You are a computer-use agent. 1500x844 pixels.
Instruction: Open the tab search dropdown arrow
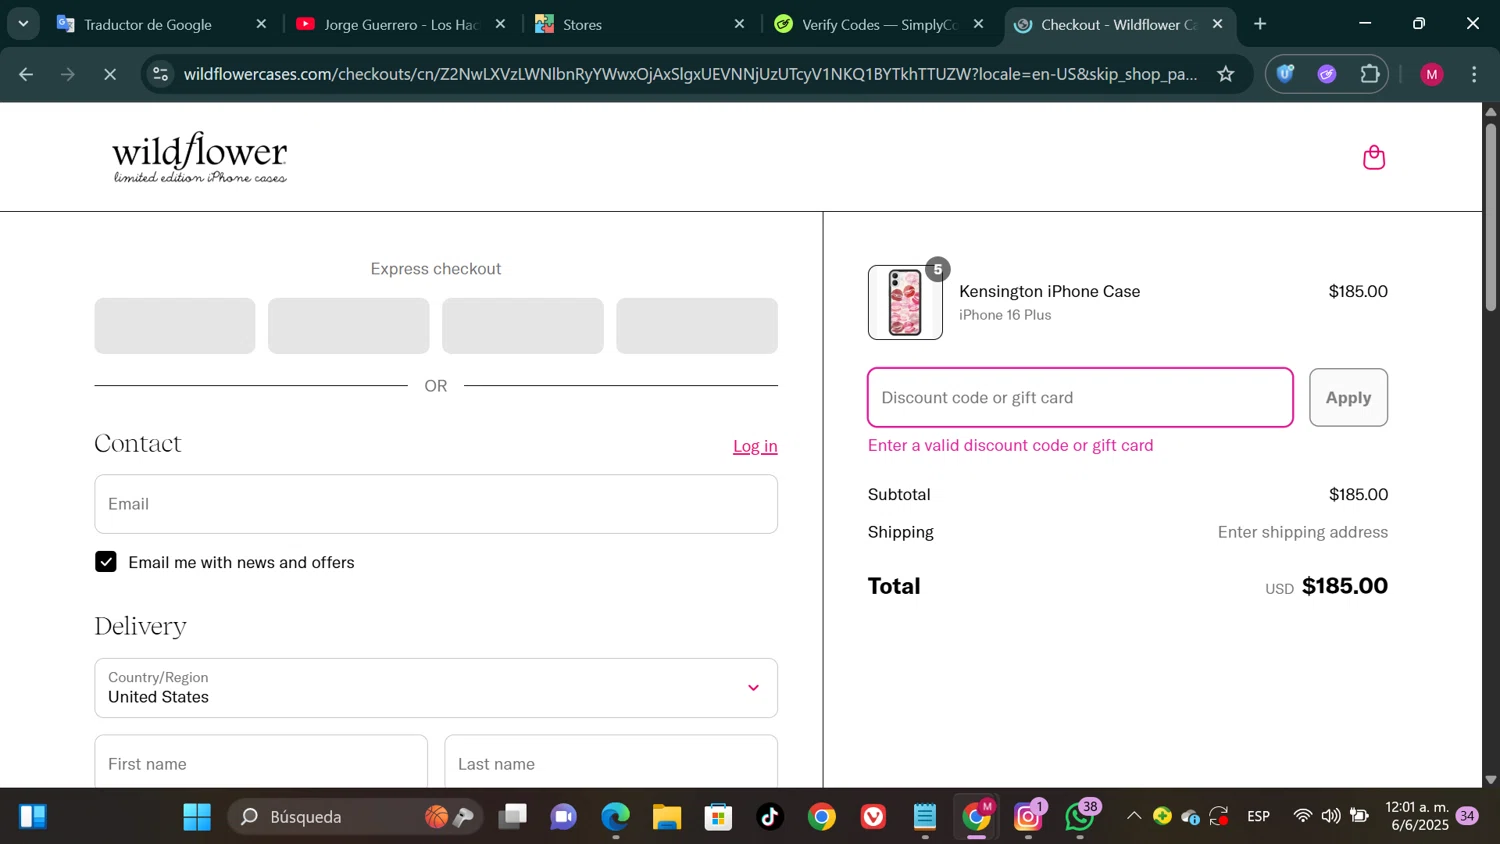[23, 24]
